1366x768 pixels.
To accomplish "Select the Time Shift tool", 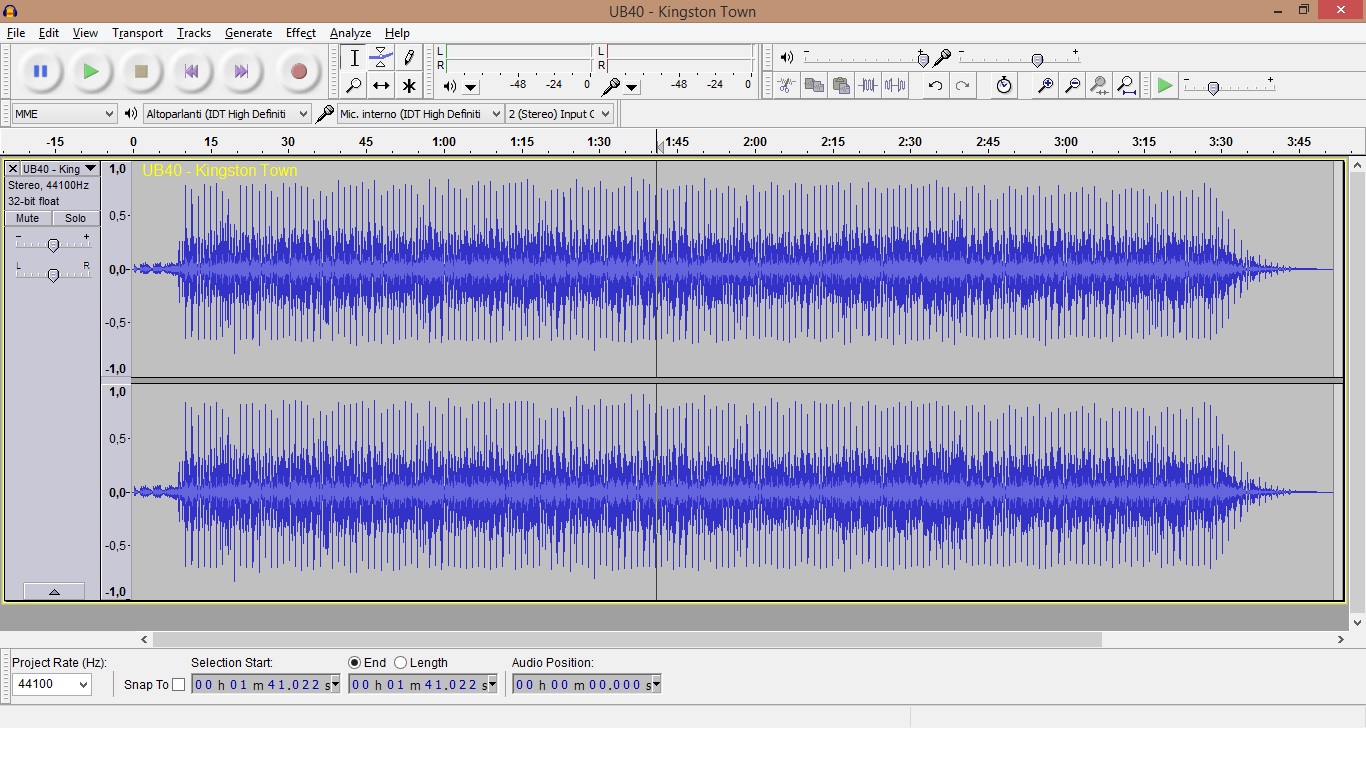I will (381, 86).
